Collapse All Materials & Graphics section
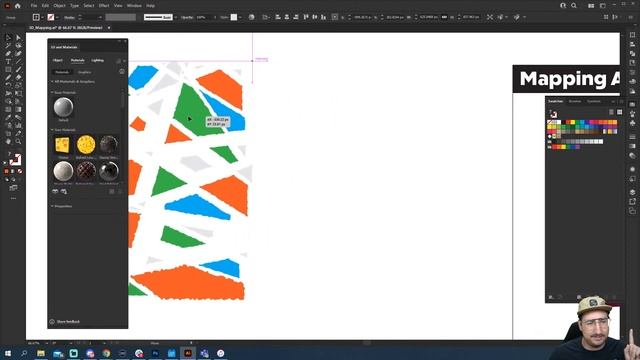 [52, 82]
